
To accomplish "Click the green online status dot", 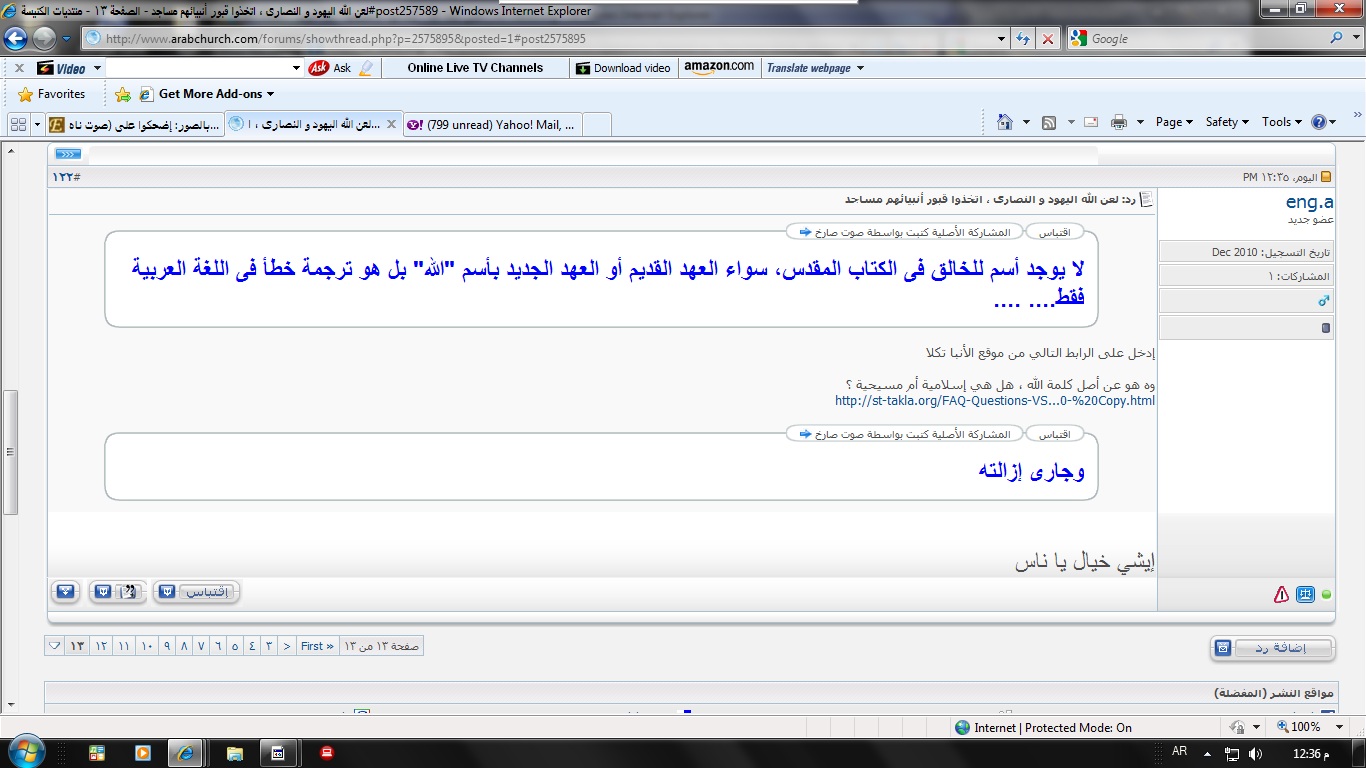I will tap(1327, 594).
